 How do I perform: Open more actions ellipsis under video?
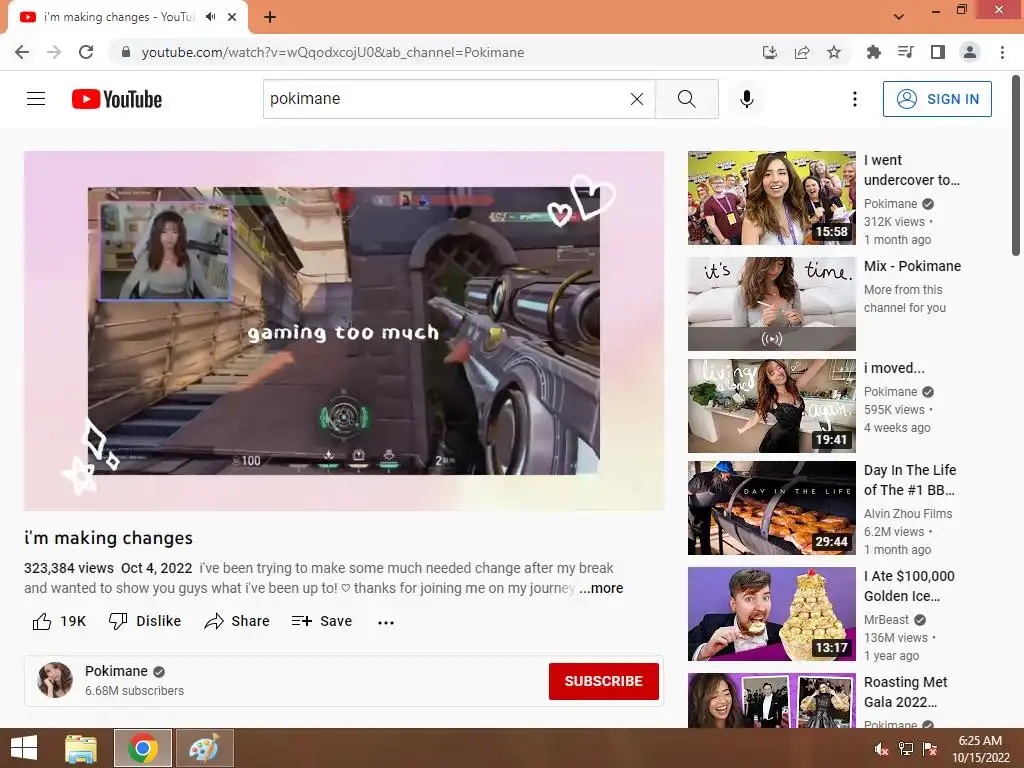coord(386,622)
